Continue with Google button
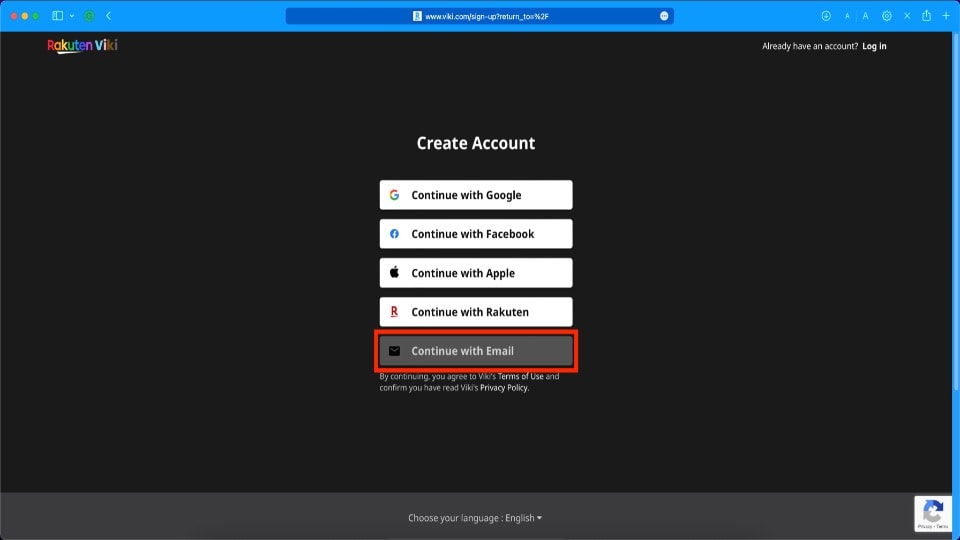The image size is (960, 540). 476,195
